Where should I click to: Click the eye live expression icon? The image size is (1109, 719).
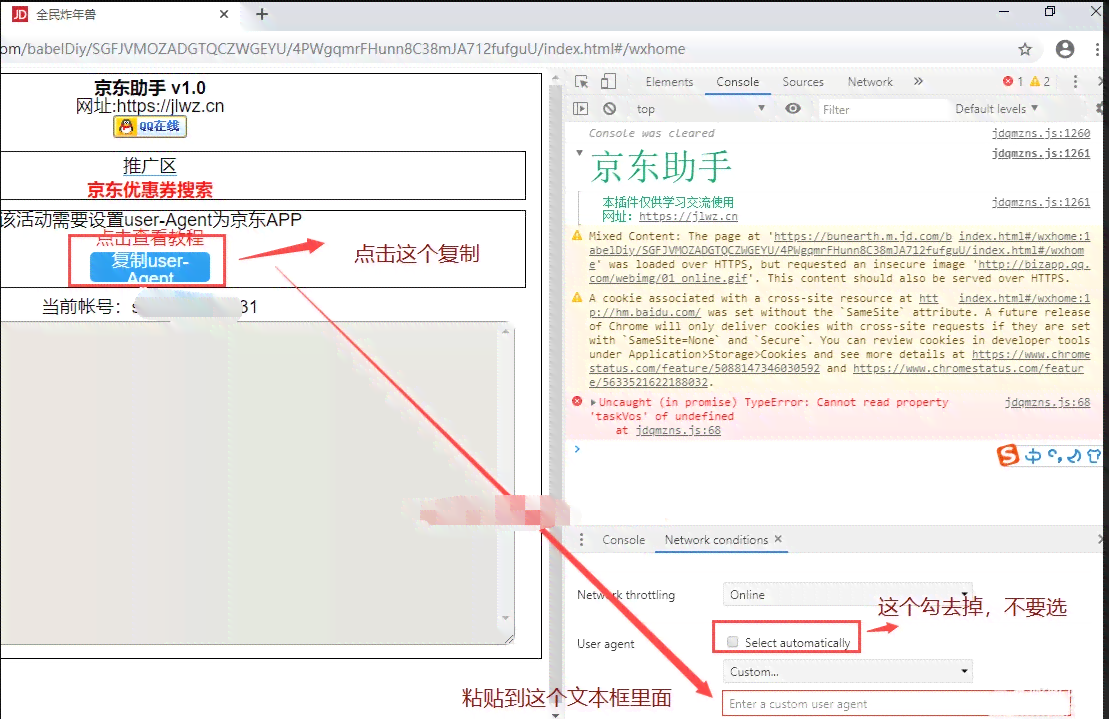coord(793,108)
